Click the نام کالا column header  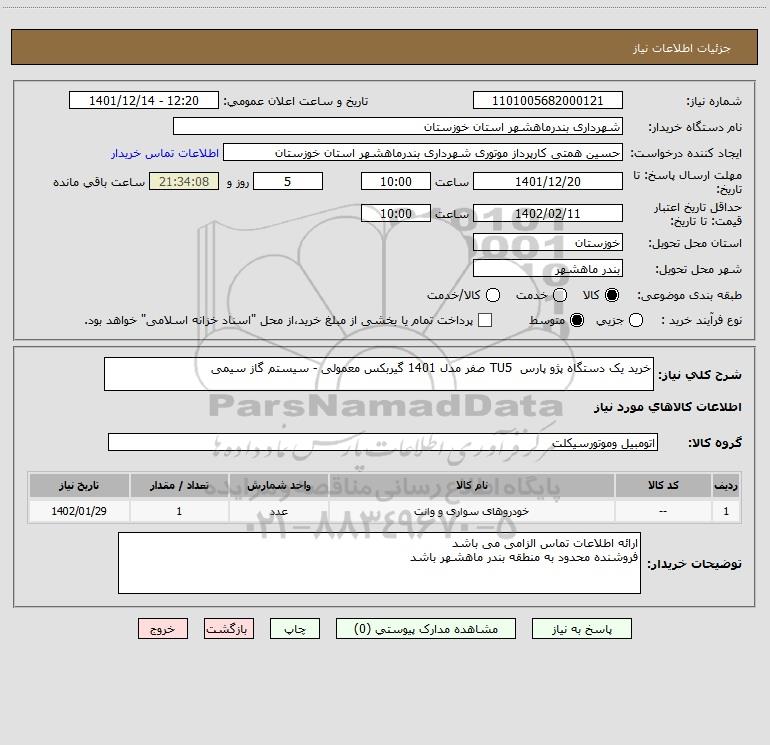[472, 485]
